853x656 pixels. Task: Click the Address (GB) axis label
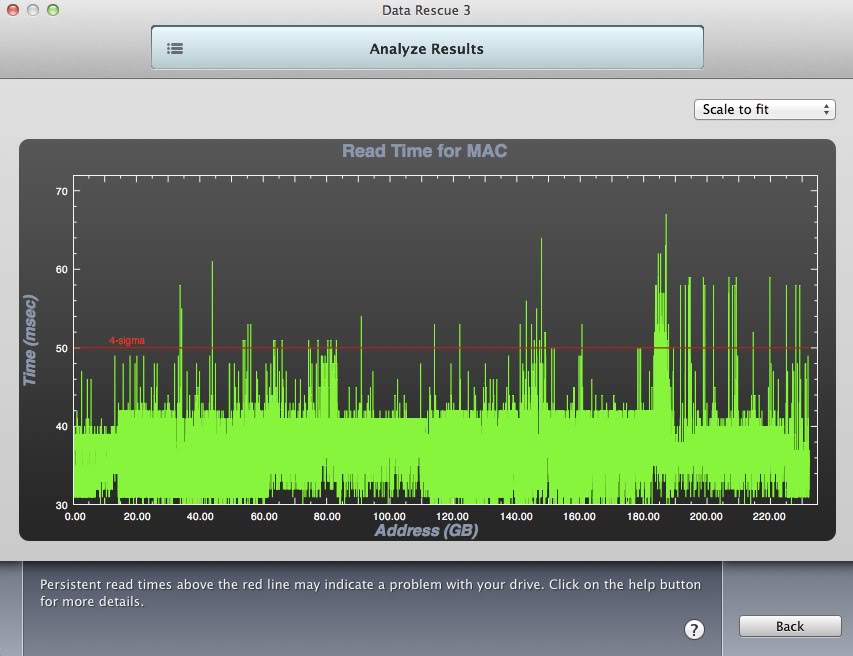point(426,530)
